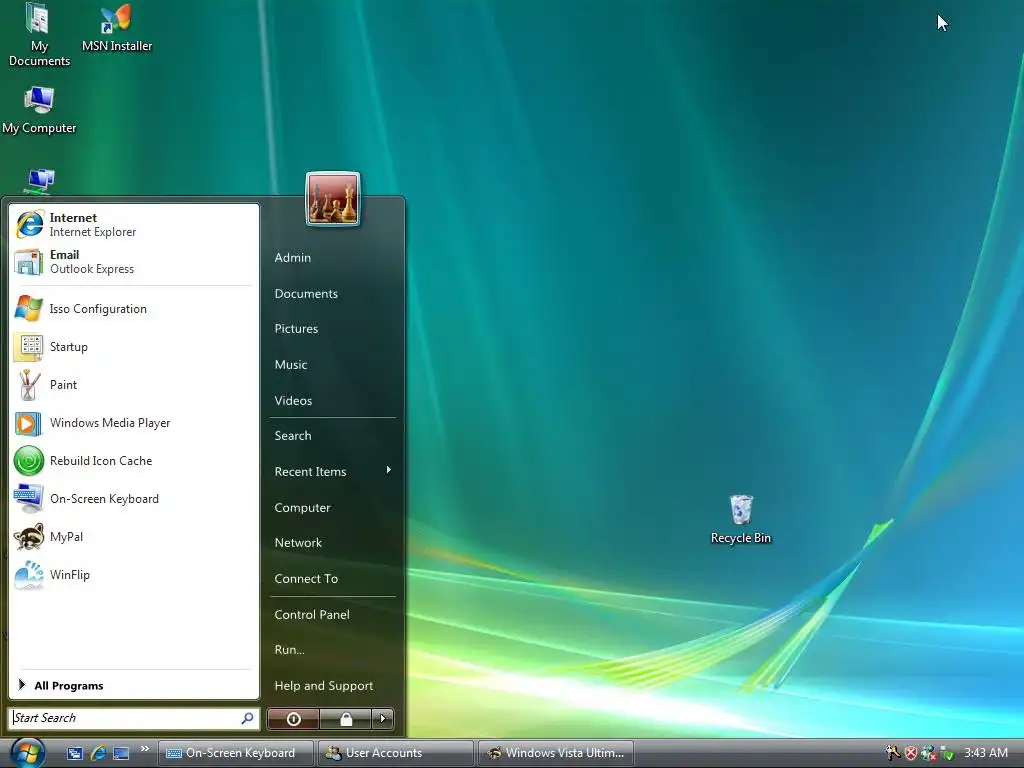
Task: Click the network disconnected tray icon
Action: [928, 753]
